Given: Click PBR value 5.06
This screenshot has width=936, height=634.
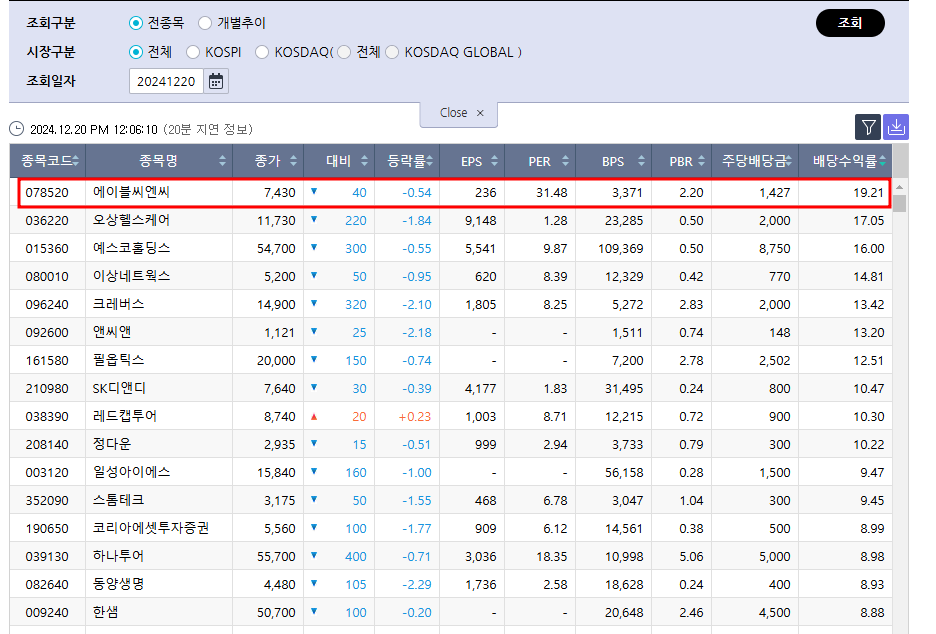Looking at the screenshot, I should [x=691, y=557].
